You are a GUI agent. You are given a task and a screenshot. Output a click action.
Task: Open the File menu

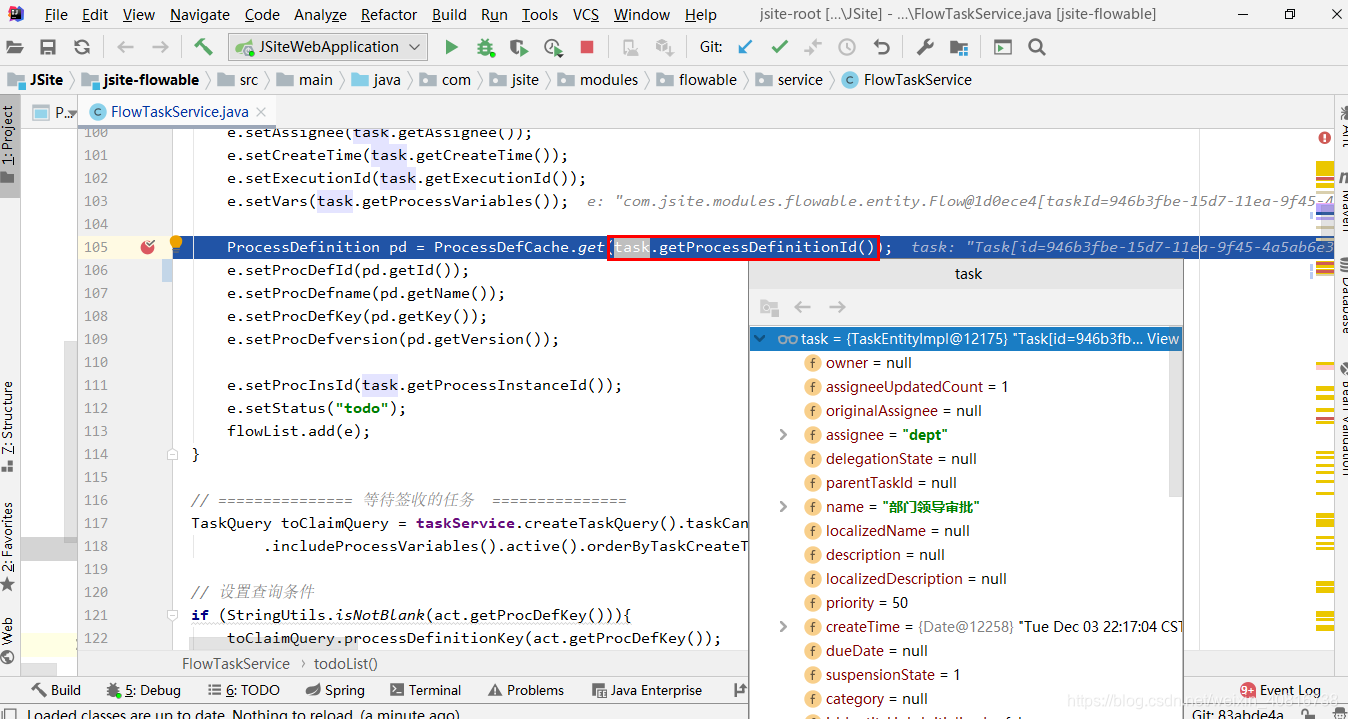[56, 15]
